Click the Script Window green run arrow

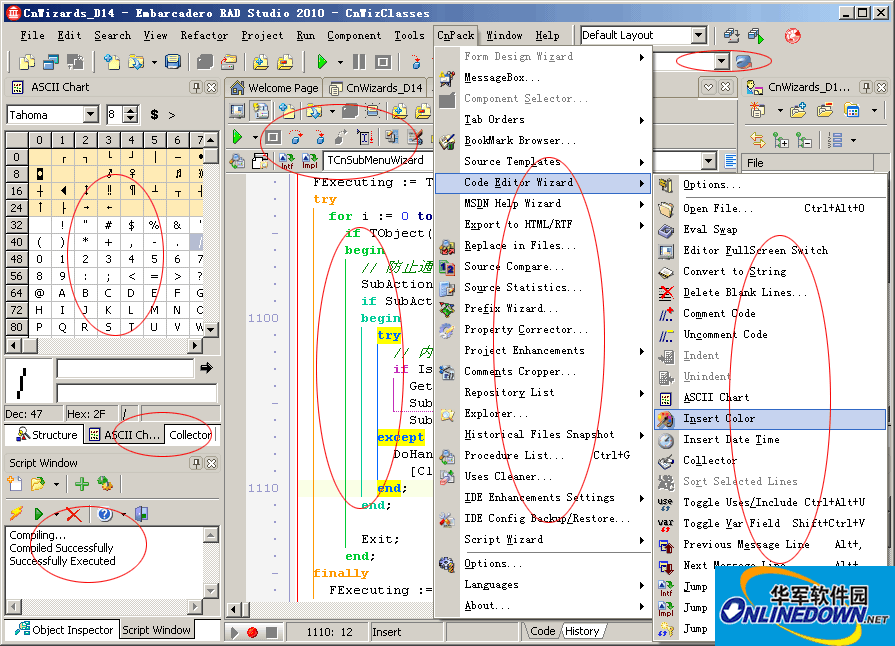click(x=39, y=514)
